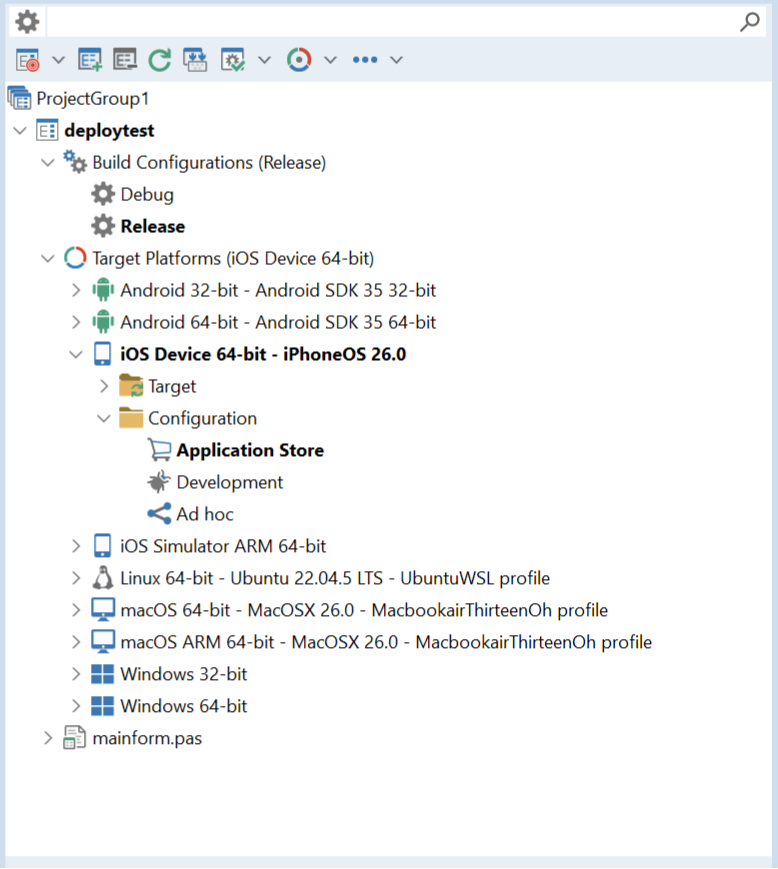778x869 pixels.
Task: Expand Linux 64-bit platform node
Action: [76, 579]
